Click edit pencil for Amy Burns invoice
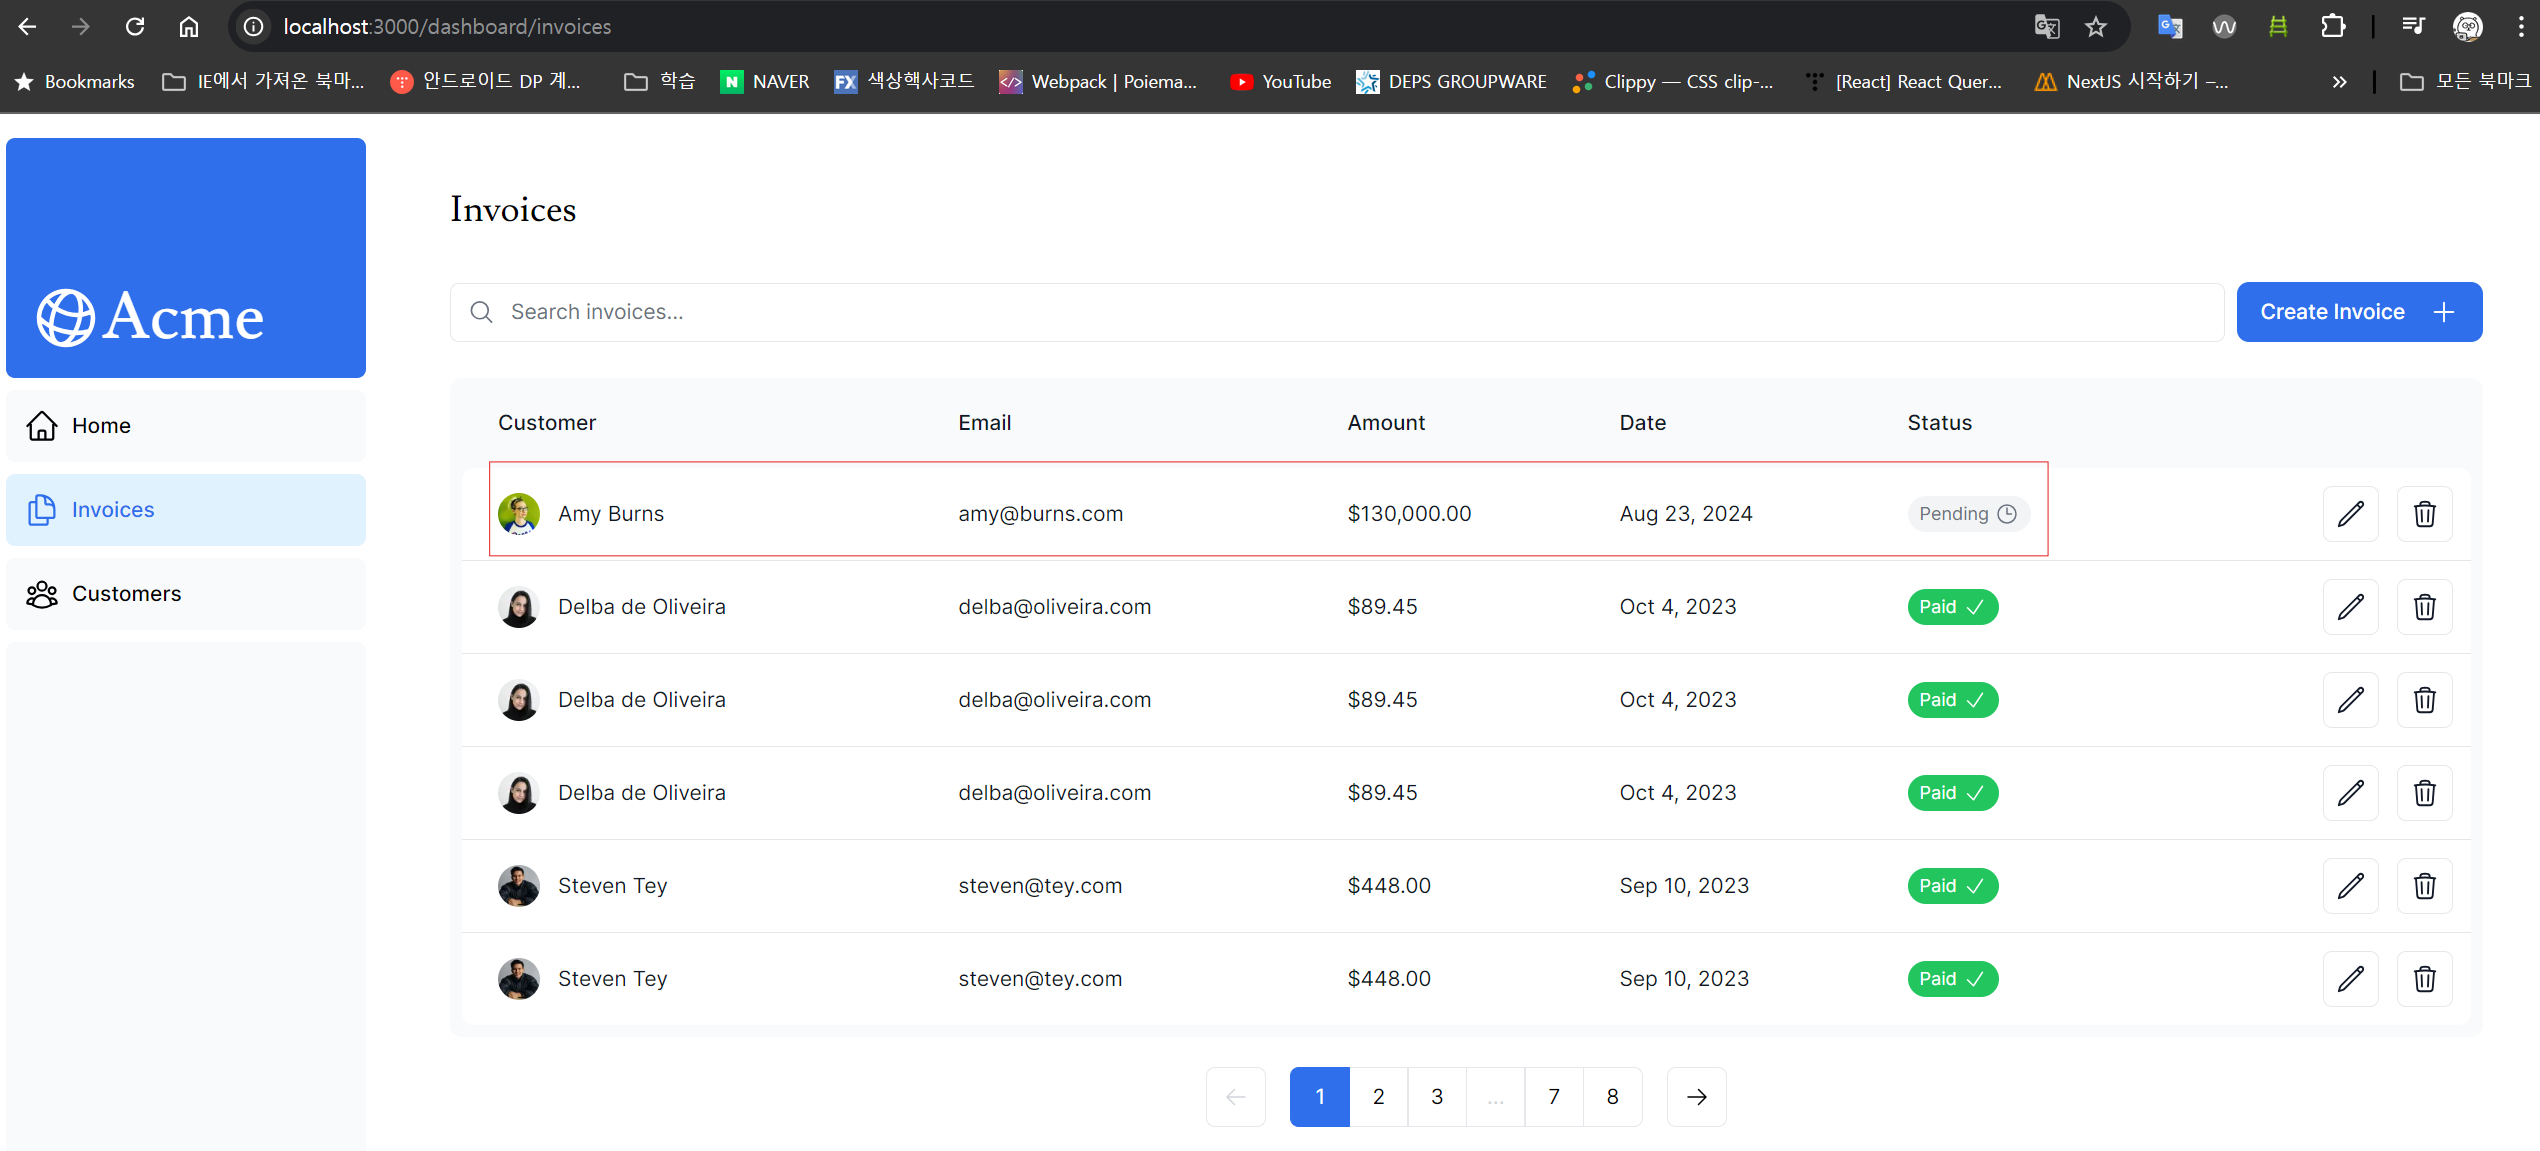Image resolution: width=2540 pixels, height=1151 pixels. [2350, 514]
